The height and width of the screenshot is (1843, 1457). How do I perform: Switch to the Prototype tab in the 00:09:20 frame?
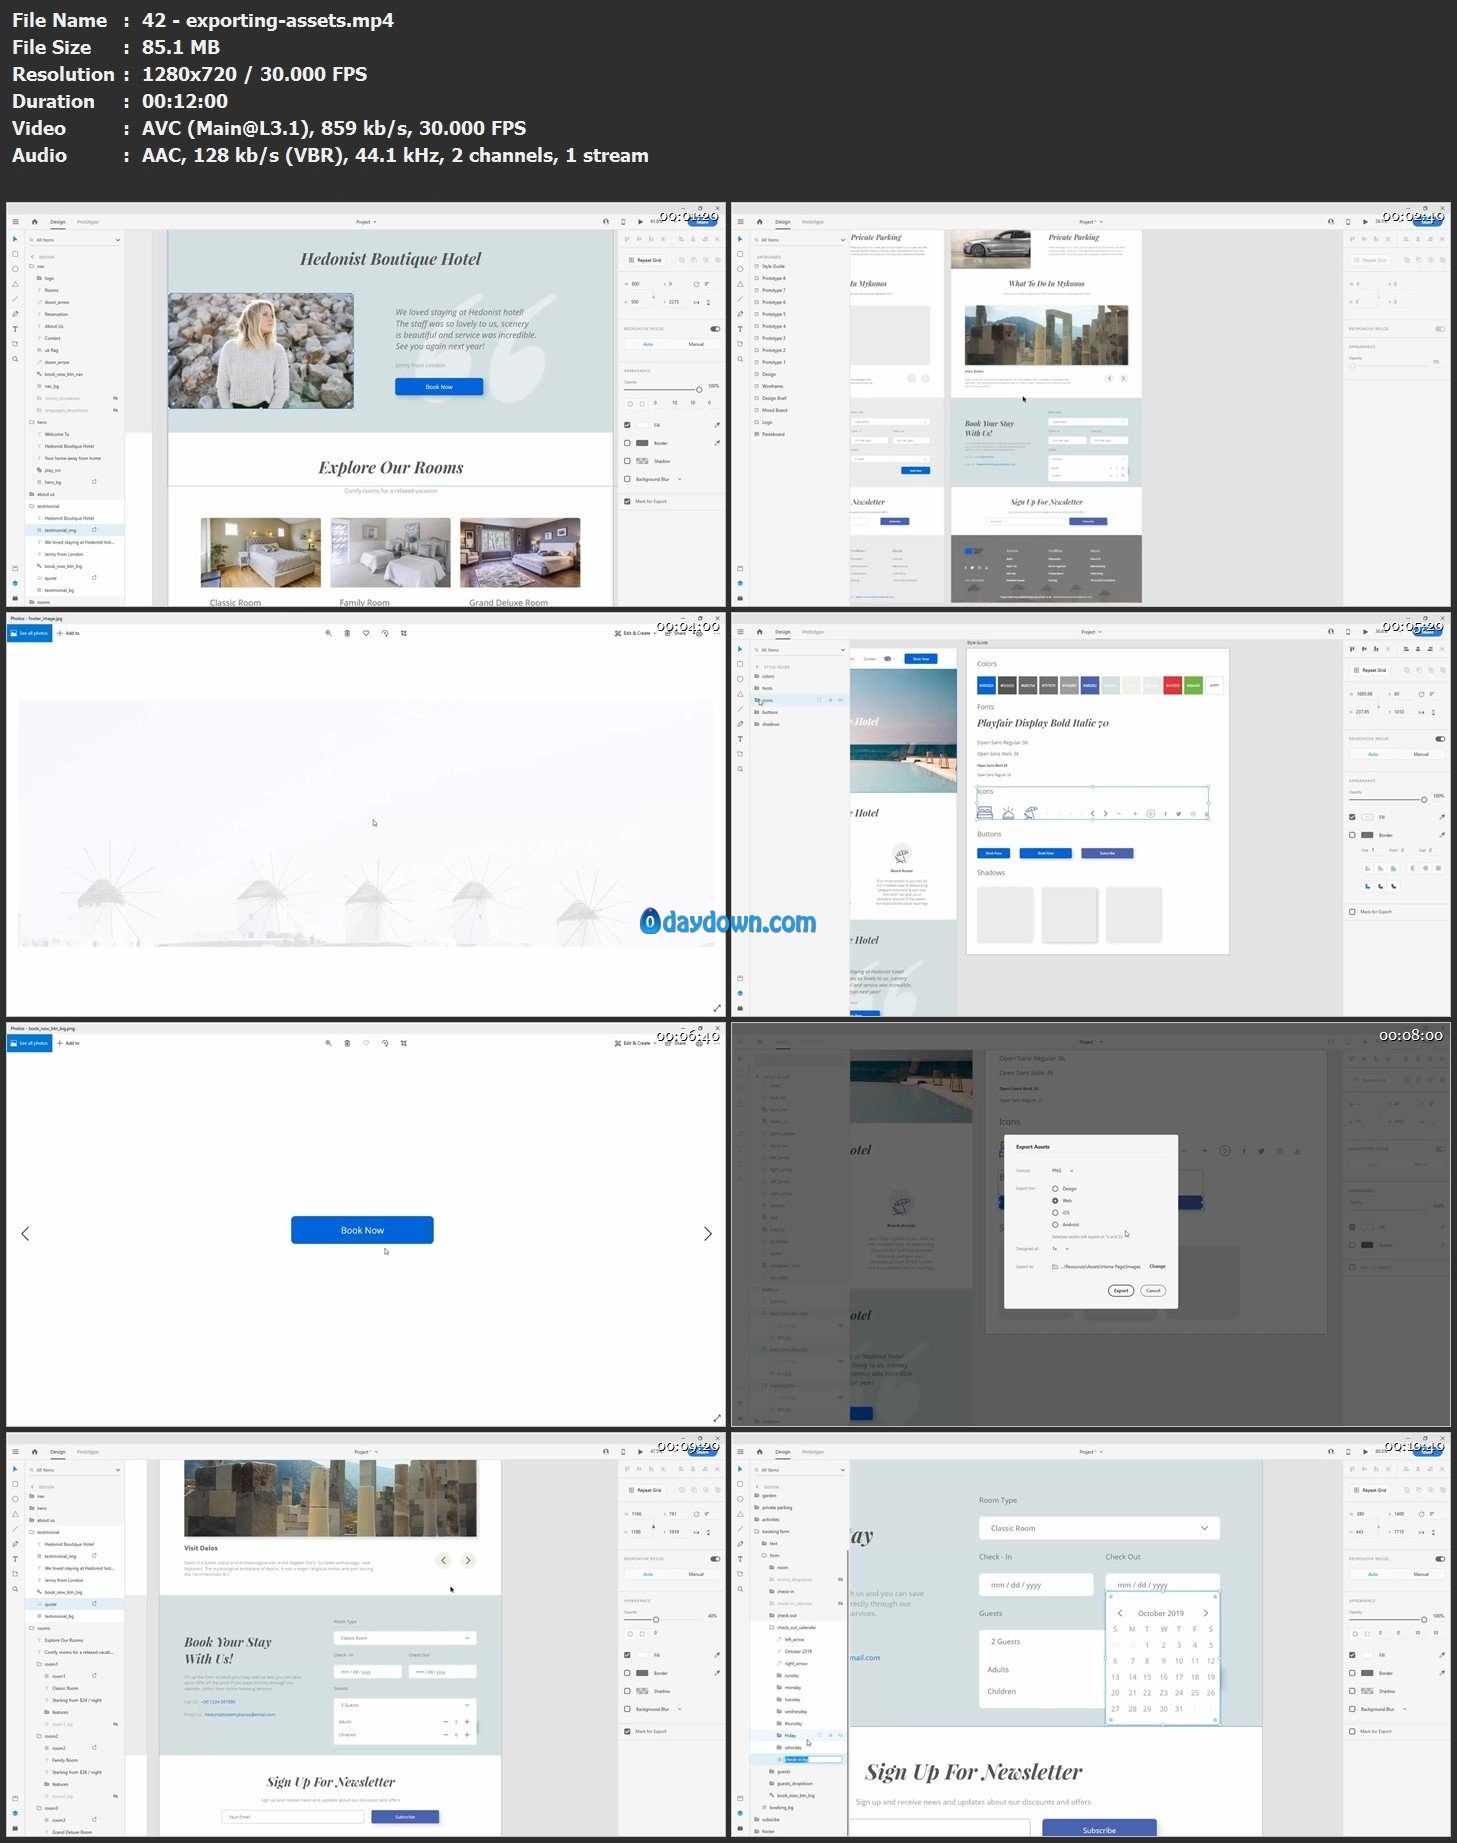pos(88,1452)
